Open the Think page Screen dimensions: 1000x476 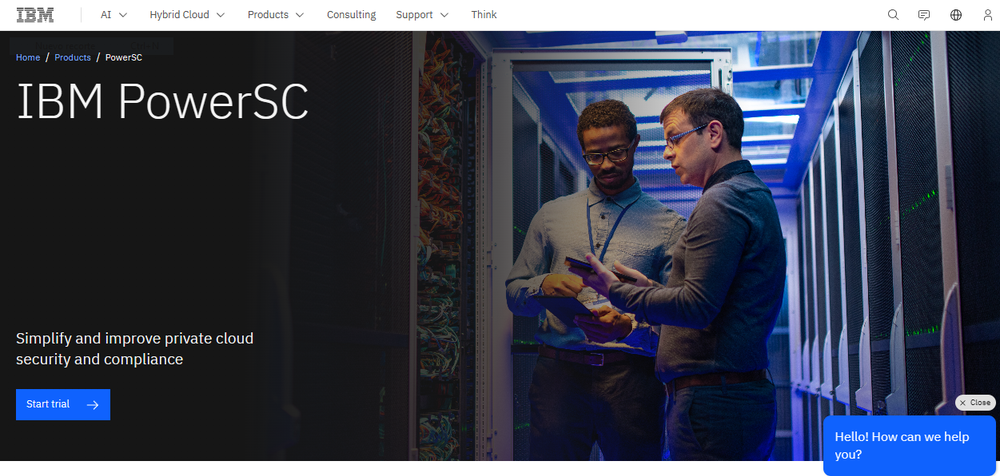484,15
